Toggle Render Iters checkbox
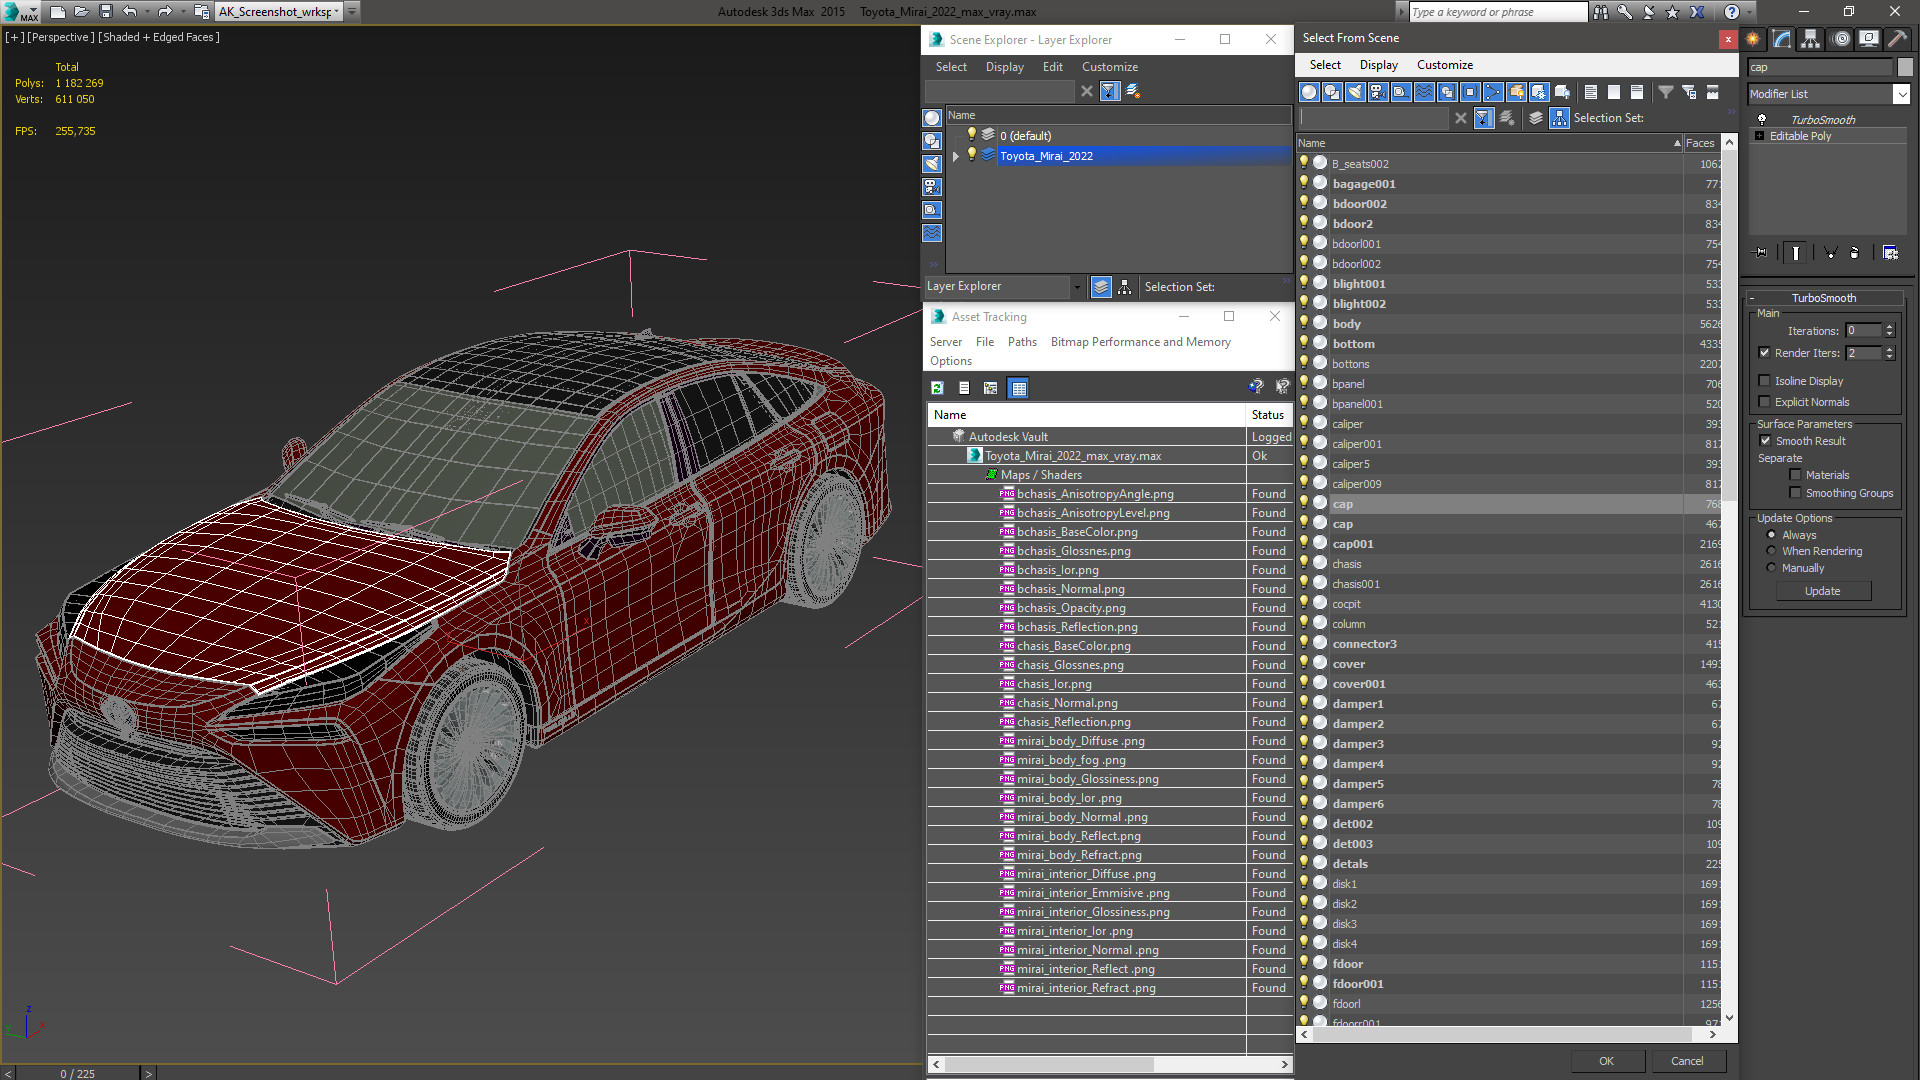This screenshot has height=1080, width=1920. (1764, 353)
